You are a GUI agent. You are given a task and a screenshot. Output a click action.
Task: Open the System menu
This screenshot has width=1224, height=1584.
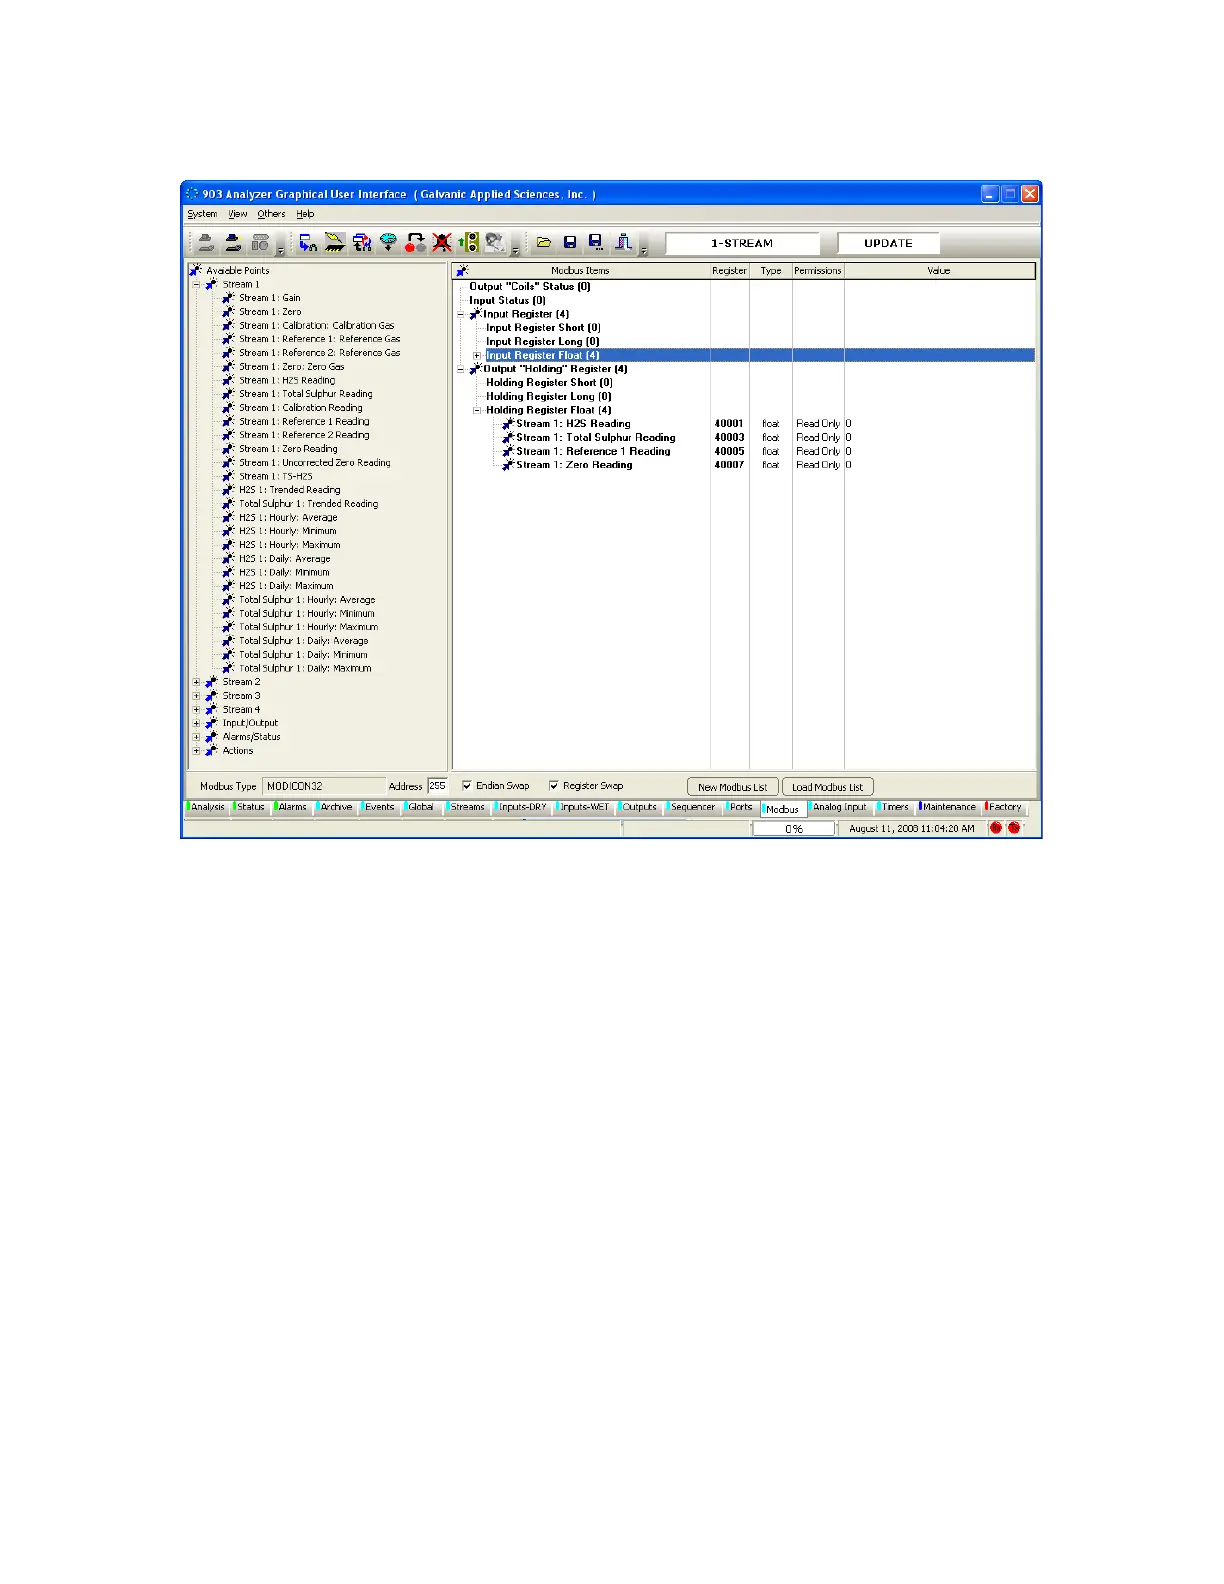coord(202,214)
